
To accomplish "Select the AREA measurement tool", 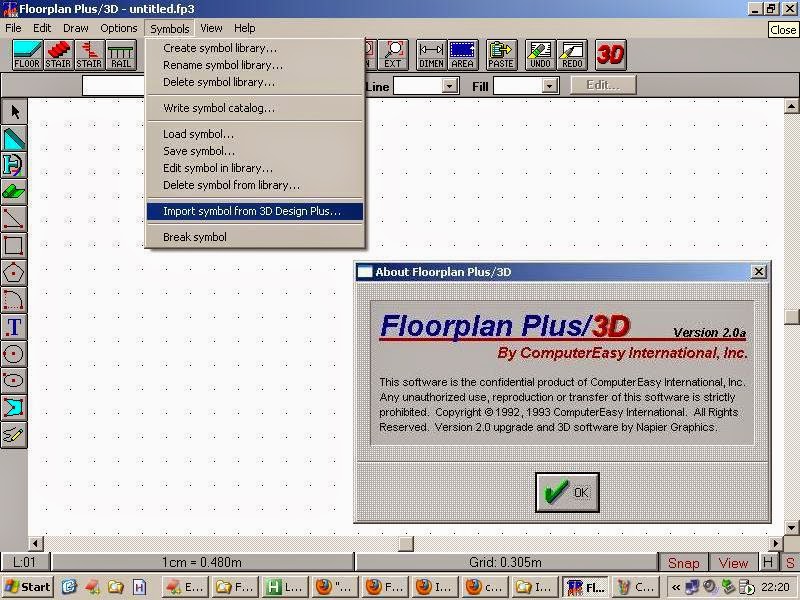I will click(463, 55).
